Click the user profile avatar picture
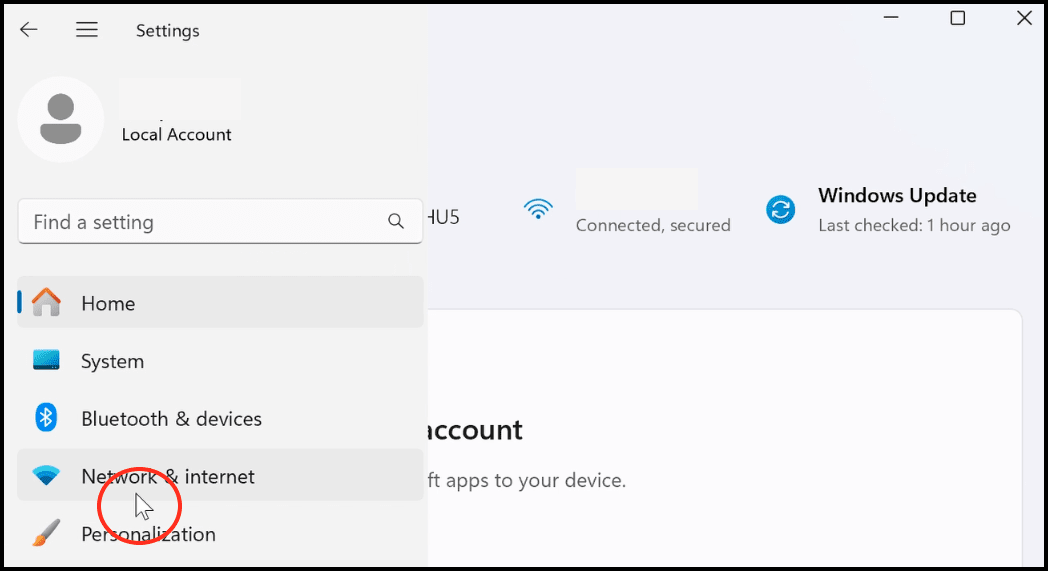1048x571 pixels. point(61,119)
